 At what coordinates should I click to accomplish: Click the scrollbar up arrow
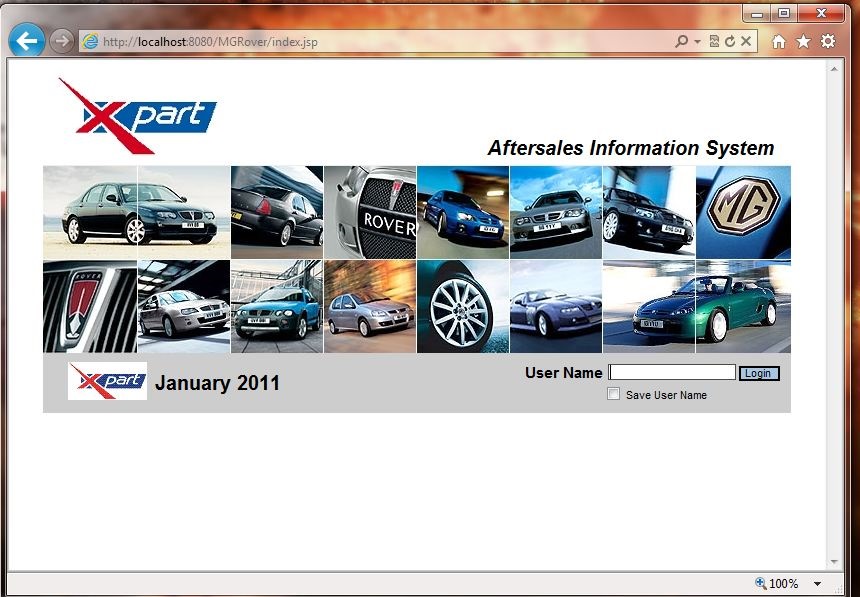click(x=834, y=69)
